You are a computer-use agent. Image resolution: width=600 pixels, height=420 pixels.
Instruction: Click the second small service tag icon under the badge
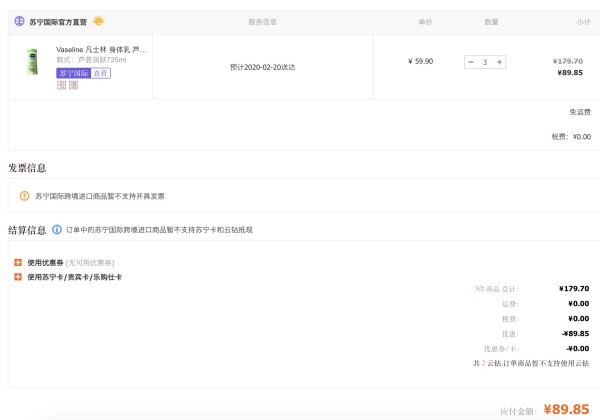(73, 85)
